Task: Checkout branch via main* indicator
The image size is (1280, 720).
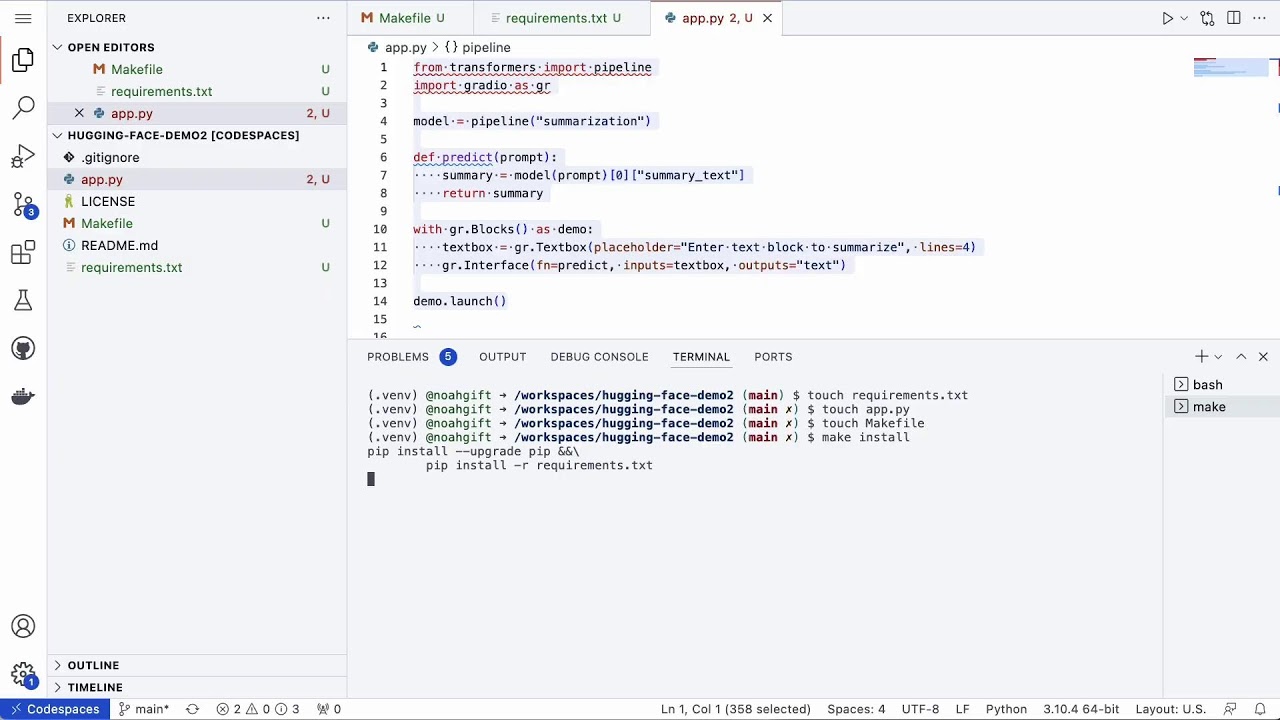Action: (144, 709)
